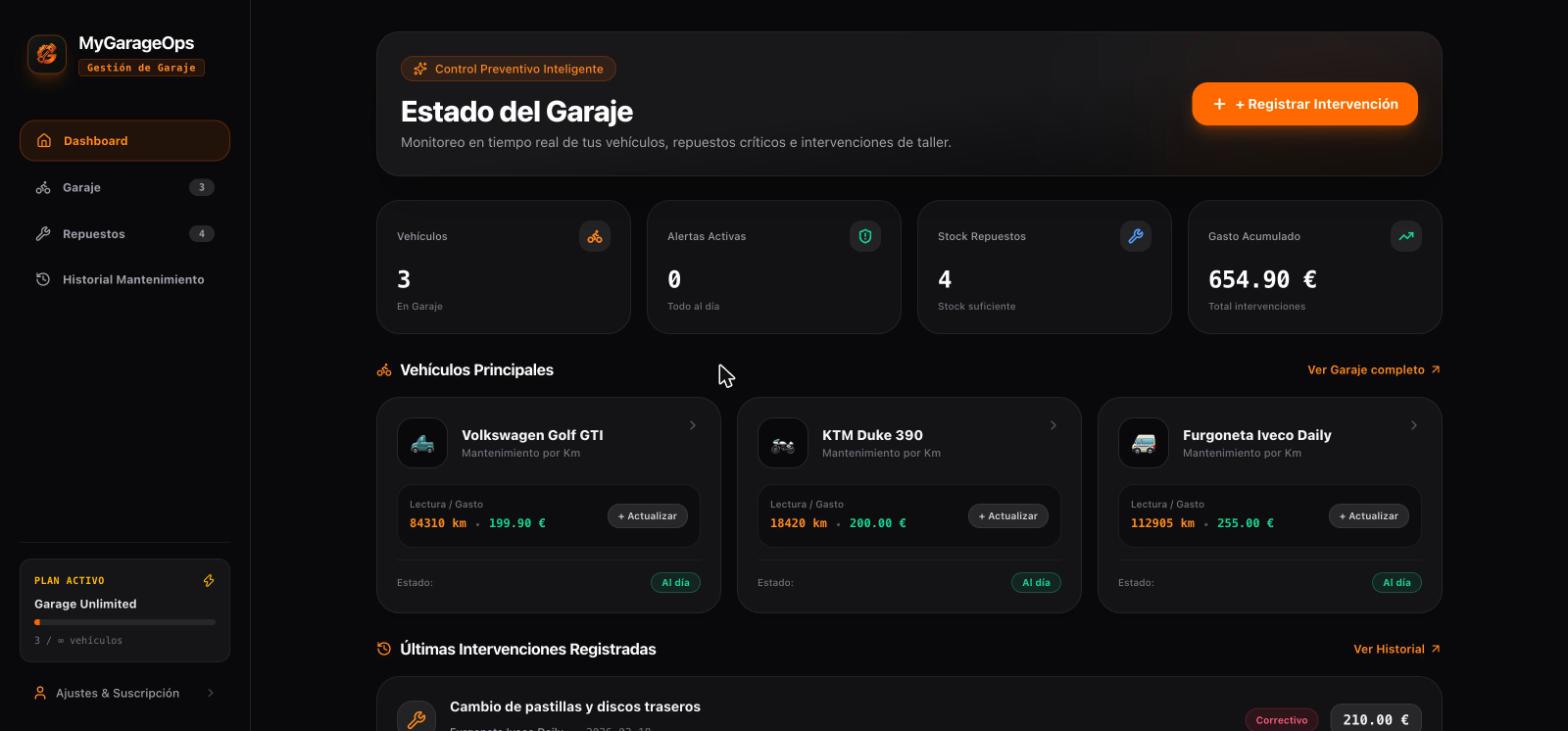Open the Ver Garaje completo link
Image resolution: width=1568 pixels, height=731 pixels.
point(1374,370)
